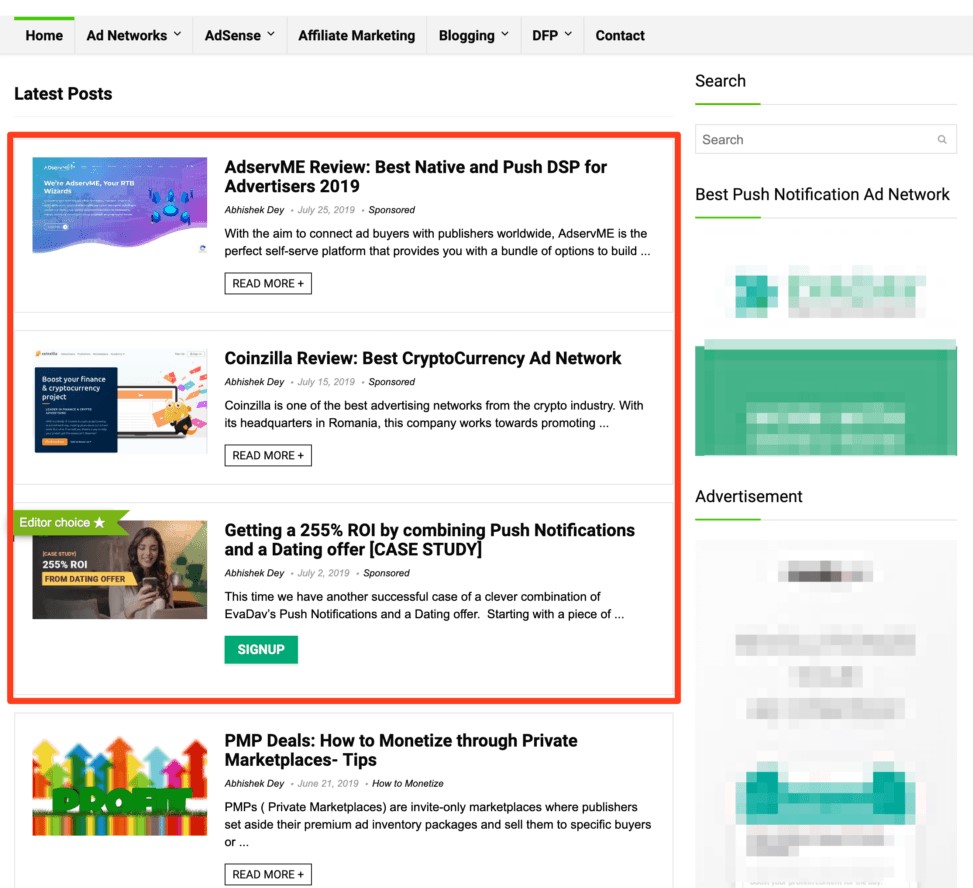Image resolution: width=973 pixels, height=888 pixels.
Task: Open the 255% ROI case study title
Action: (429, 540)
